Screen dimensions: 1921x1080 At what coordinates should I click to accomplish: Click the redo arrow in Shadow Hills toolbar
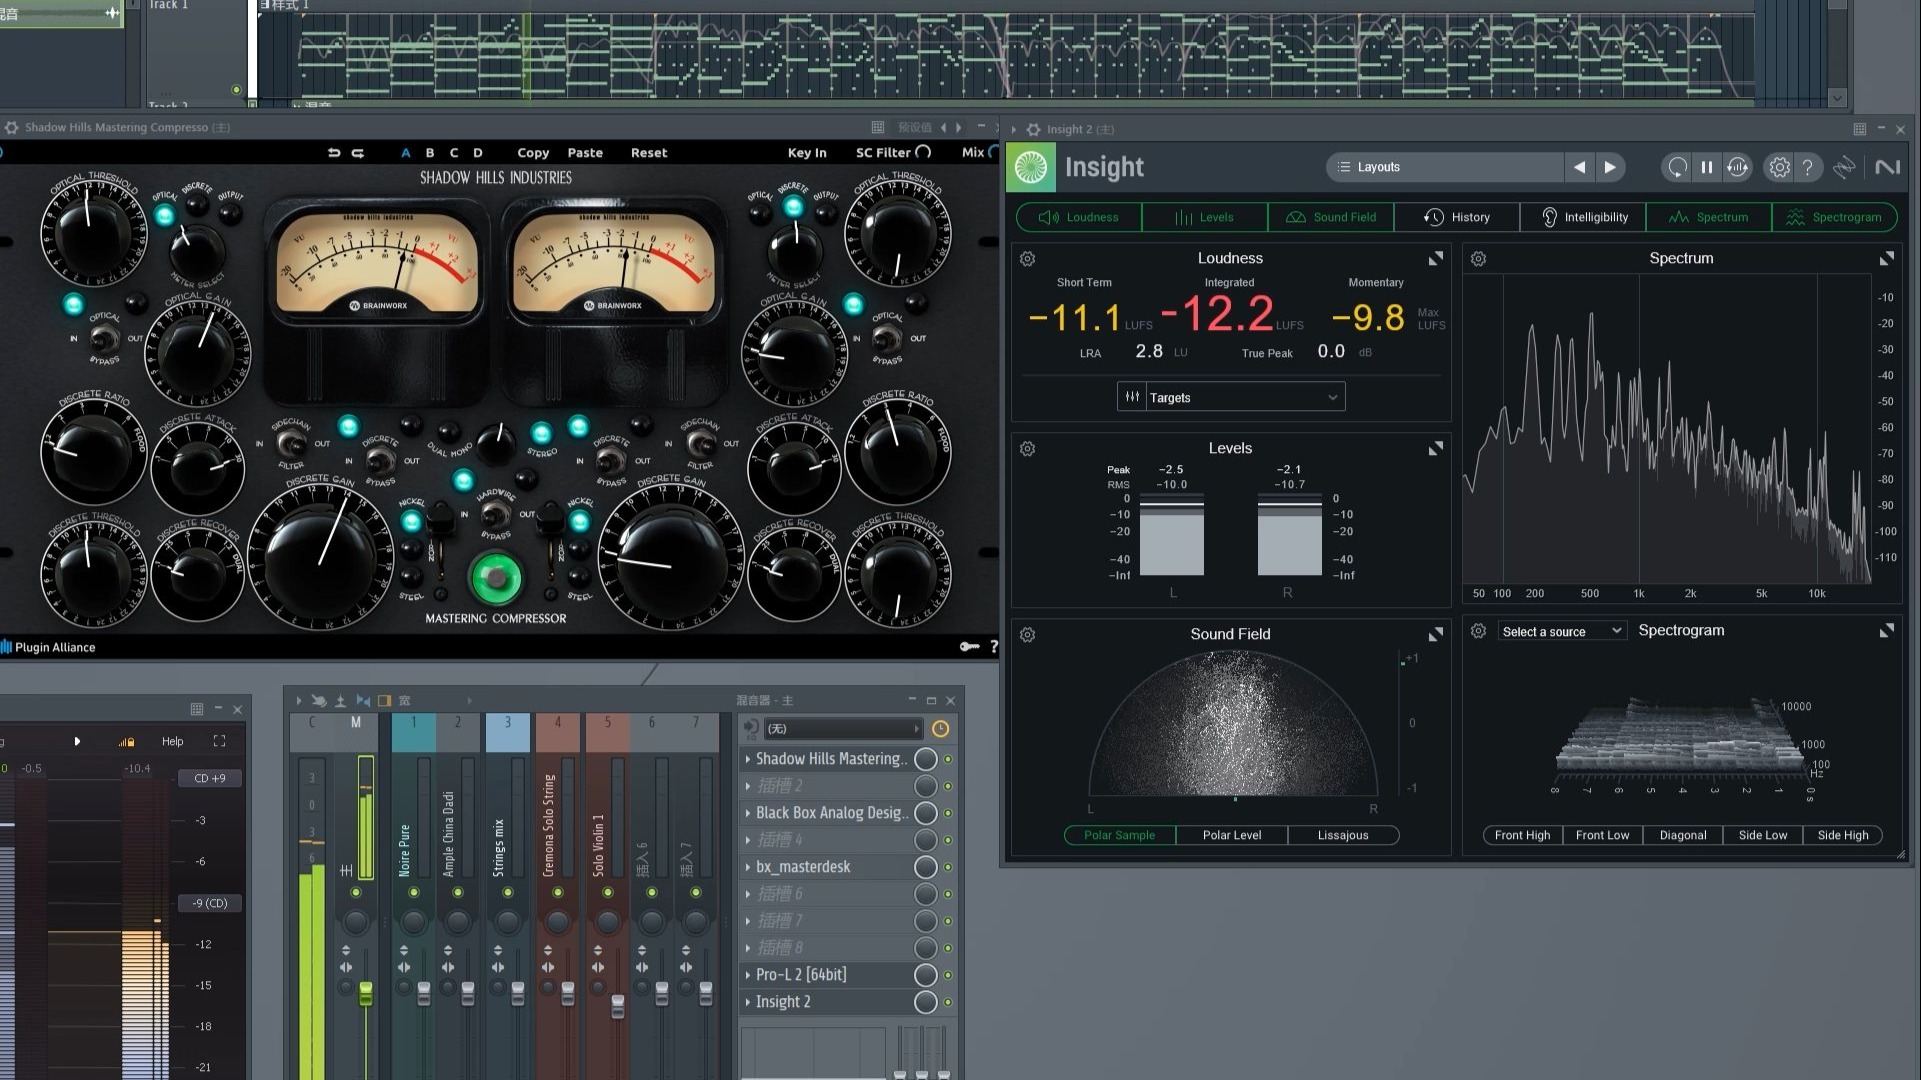coord(358,153)
